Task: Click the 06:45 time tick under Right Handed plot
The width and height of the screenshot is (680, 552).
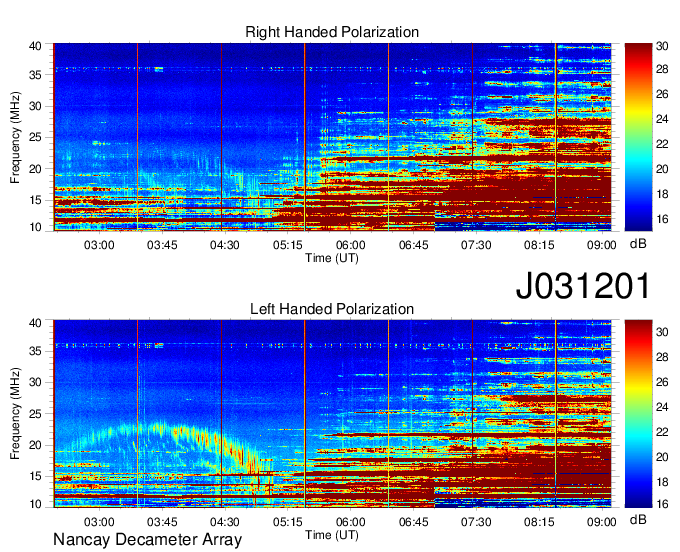Action: tap(413, 245)
